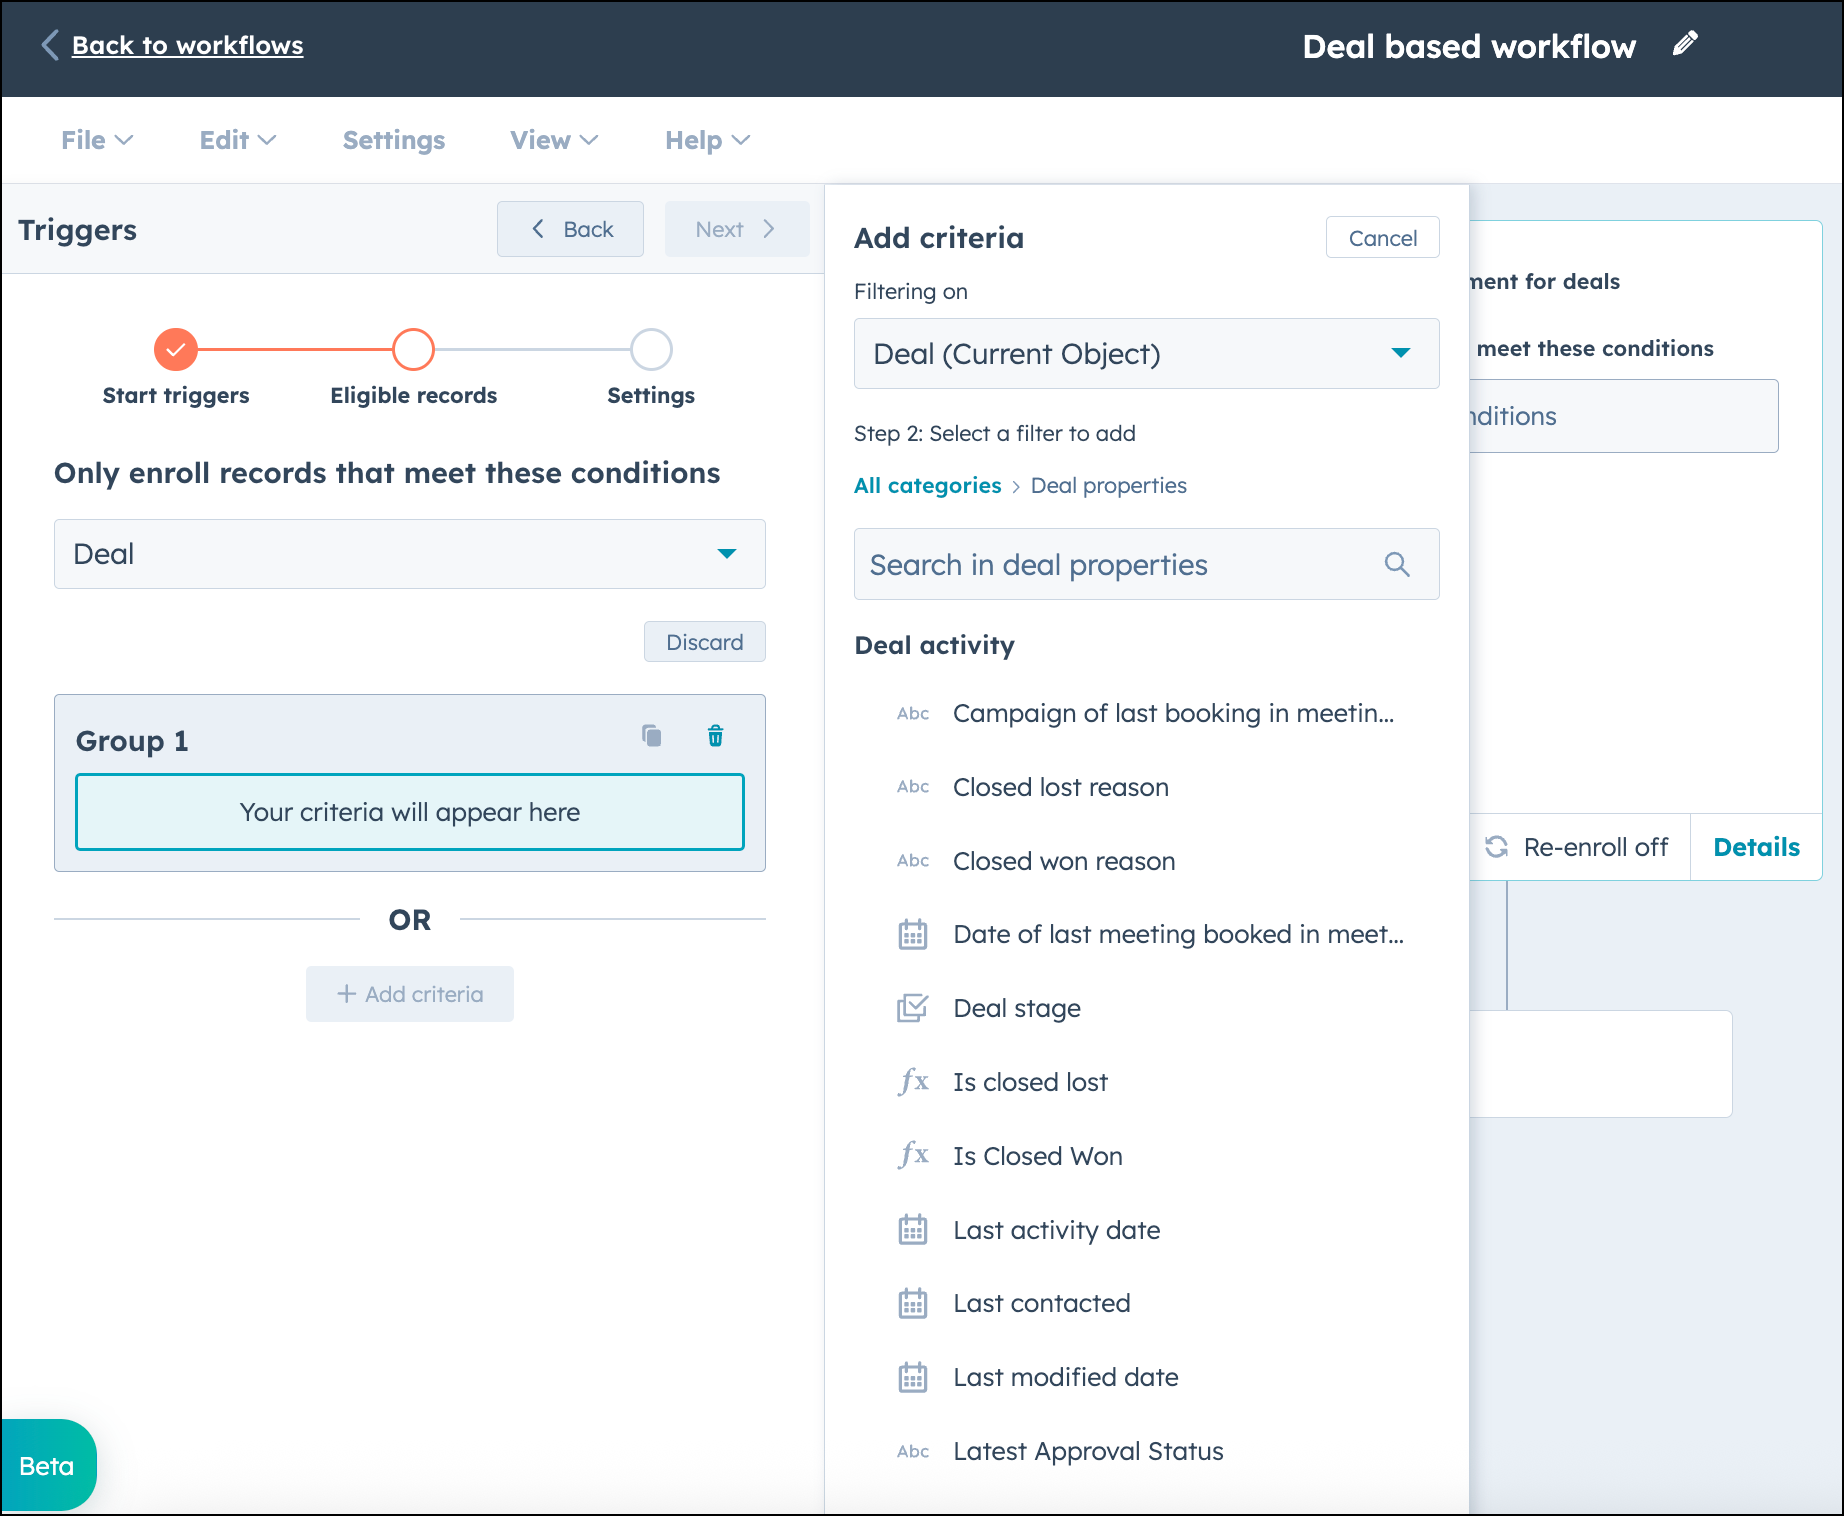Select the Eligible records step circle

point(413,350)
